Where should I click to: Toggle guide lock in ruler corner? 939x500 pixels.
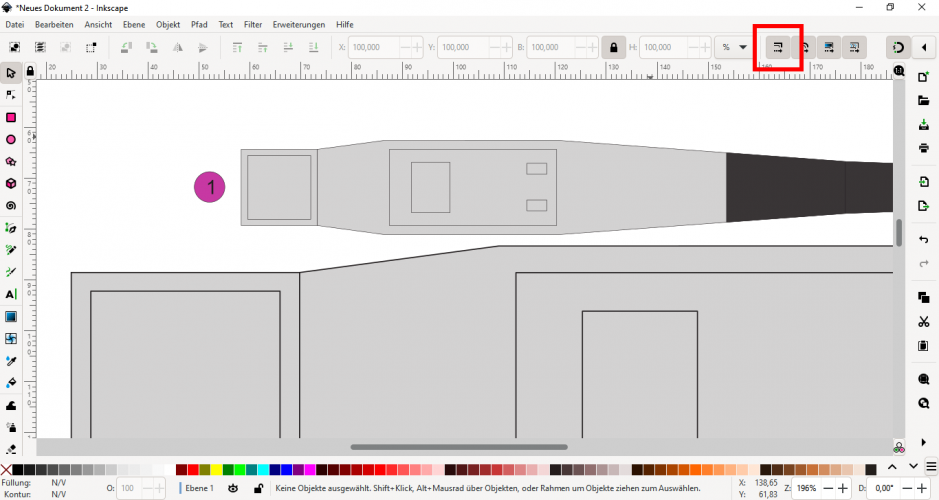click(30, 71)
